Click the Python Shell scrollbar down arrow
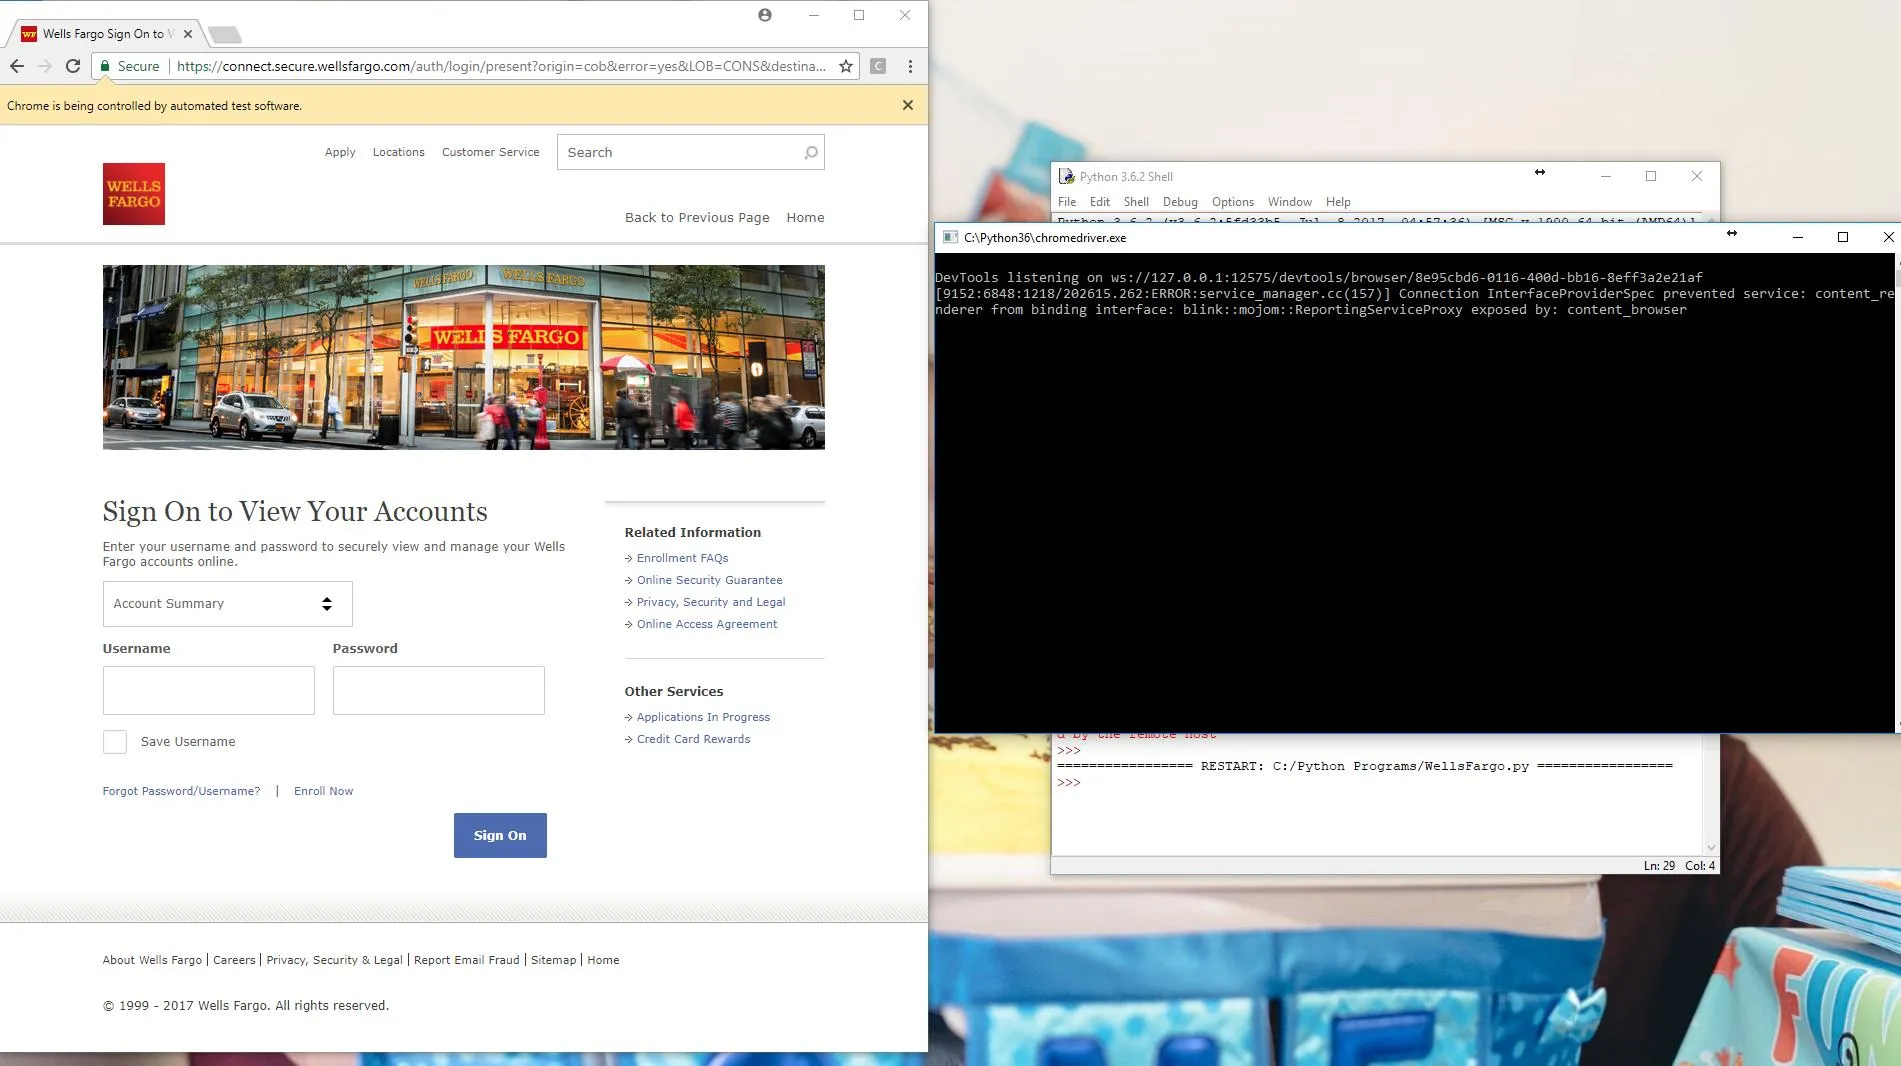The image size is (1901, 1066). coord(1711,847)
